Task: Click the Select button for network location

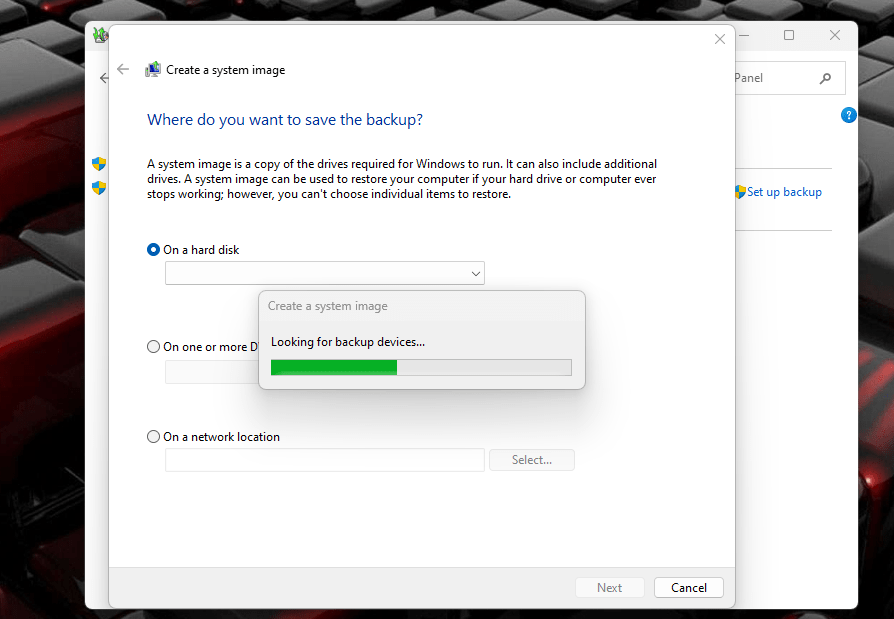Action: click(531, 459)
